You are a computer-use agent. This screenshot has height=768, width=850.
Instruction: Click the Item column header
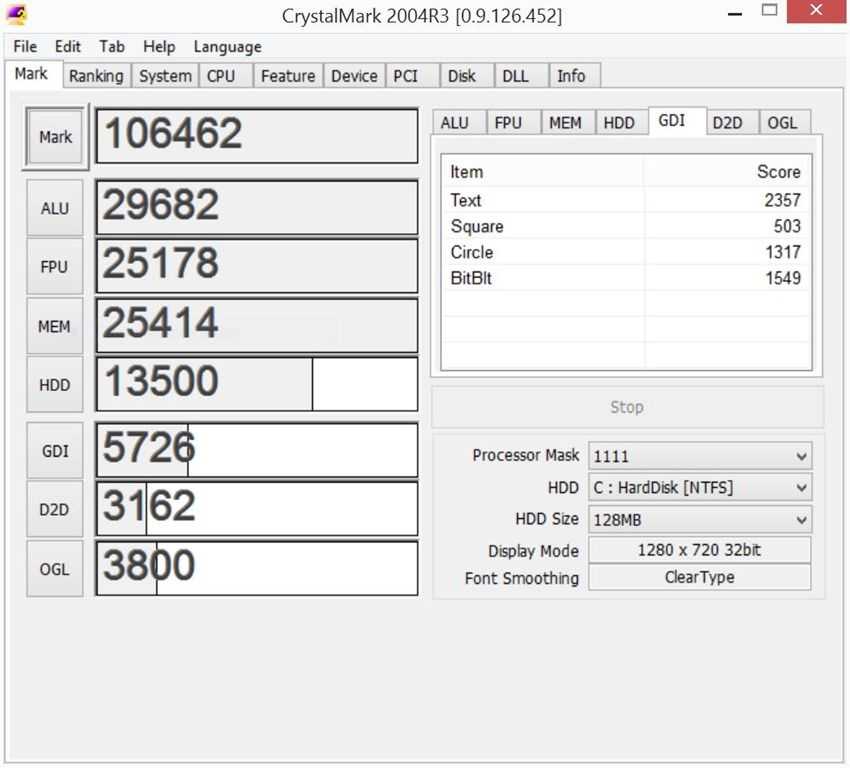point(543,172)
